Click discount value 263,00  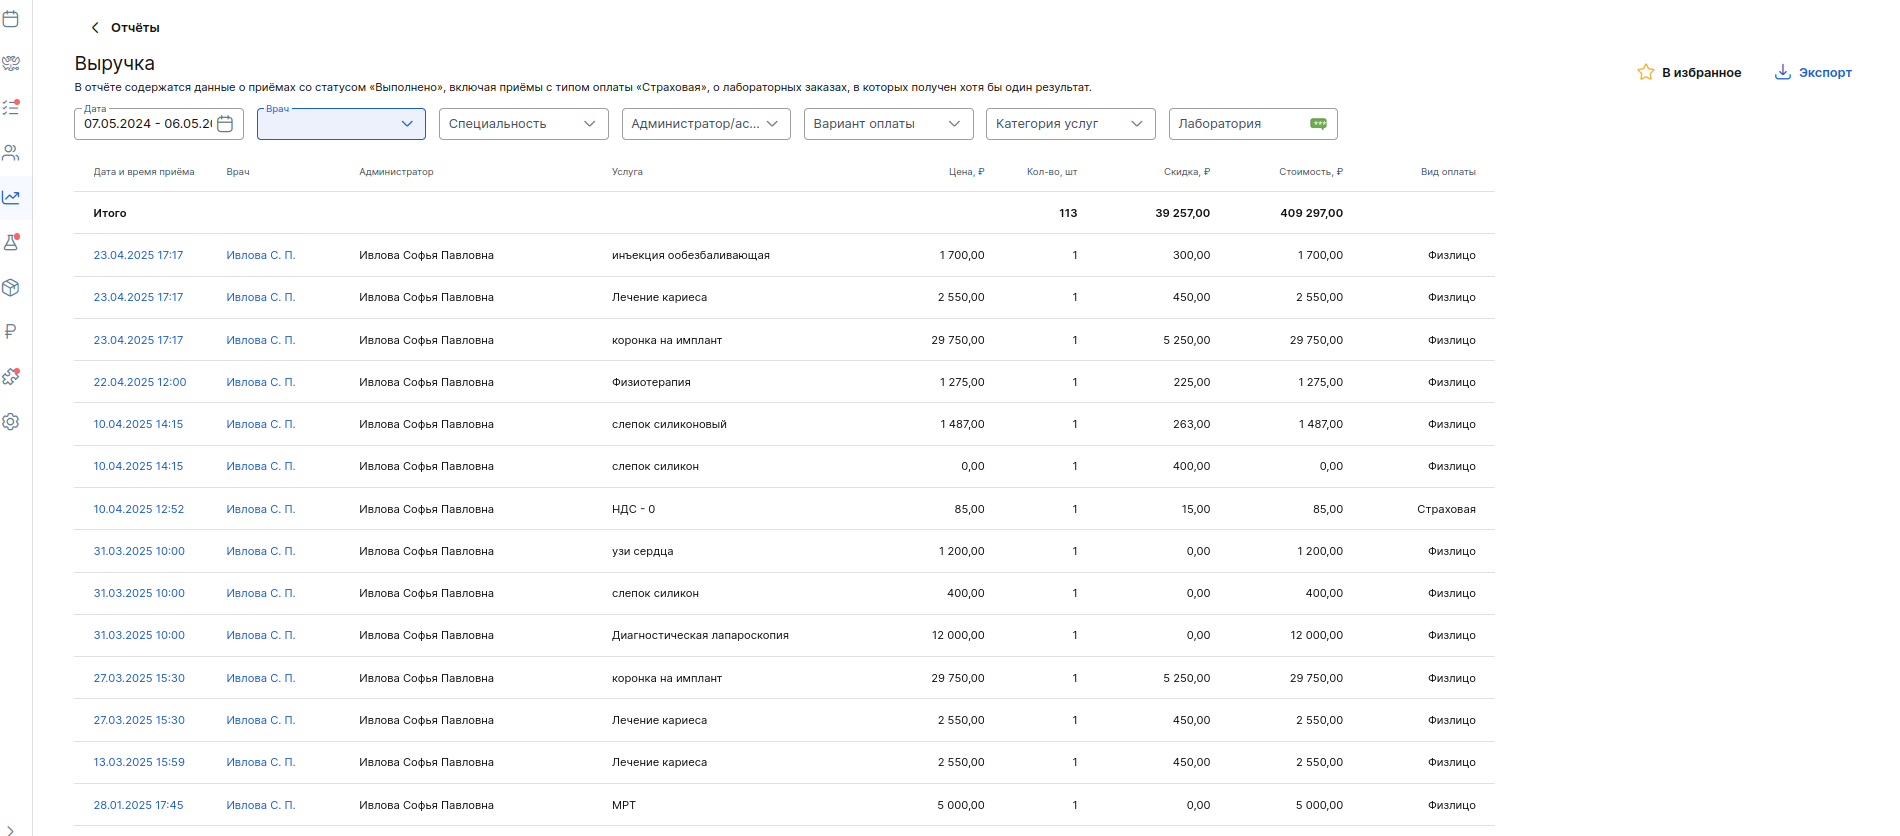pyautogui.click(x=1192, y=424)
